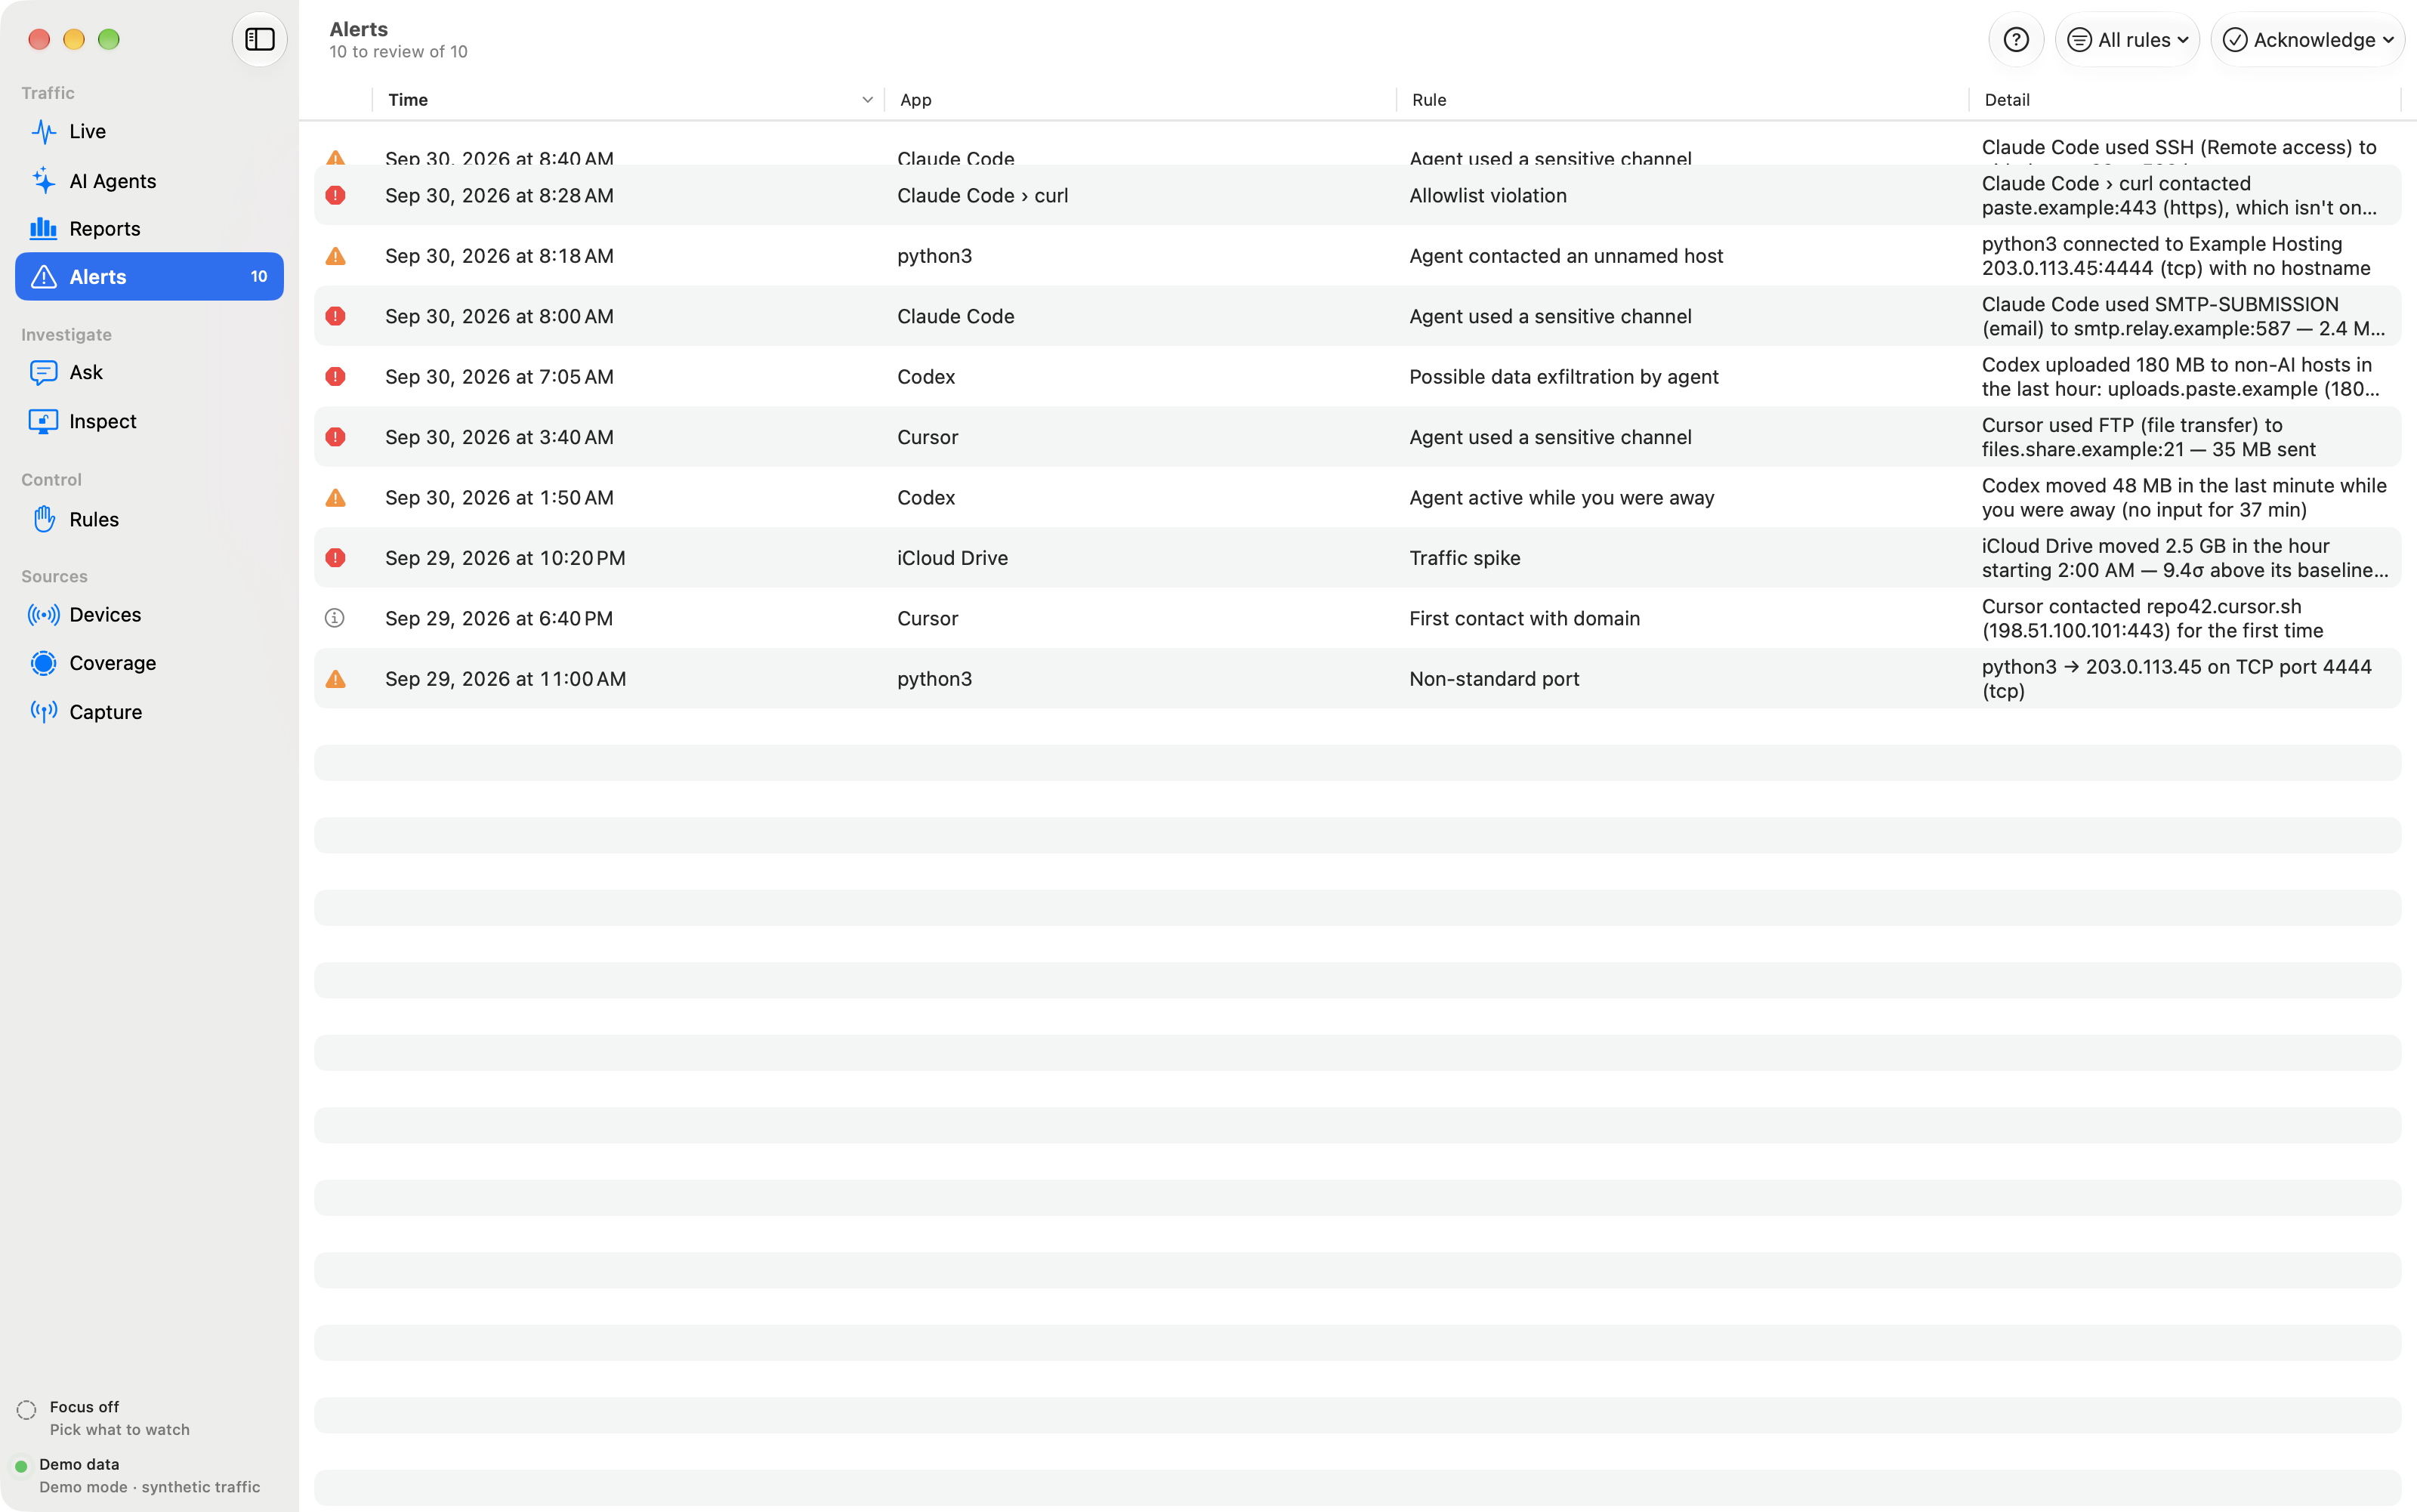Screen dimensions: 2417x1512
Task: Click critical icon on the data exfiltration alert
Action: tap(335, 376)
